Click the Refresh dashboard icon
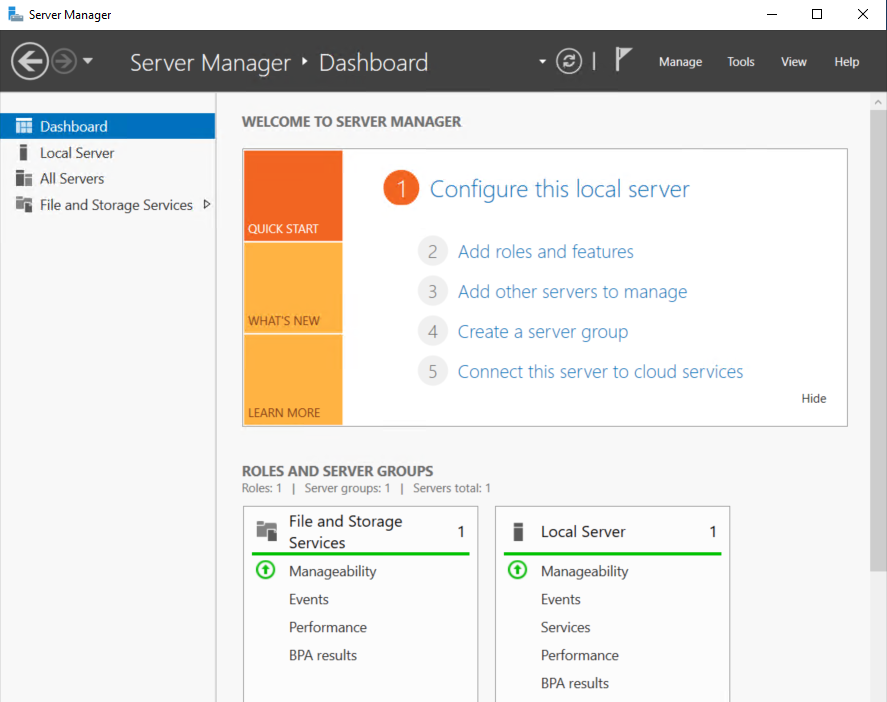Screen dimensions: 887x702 [x=569, y=61]
